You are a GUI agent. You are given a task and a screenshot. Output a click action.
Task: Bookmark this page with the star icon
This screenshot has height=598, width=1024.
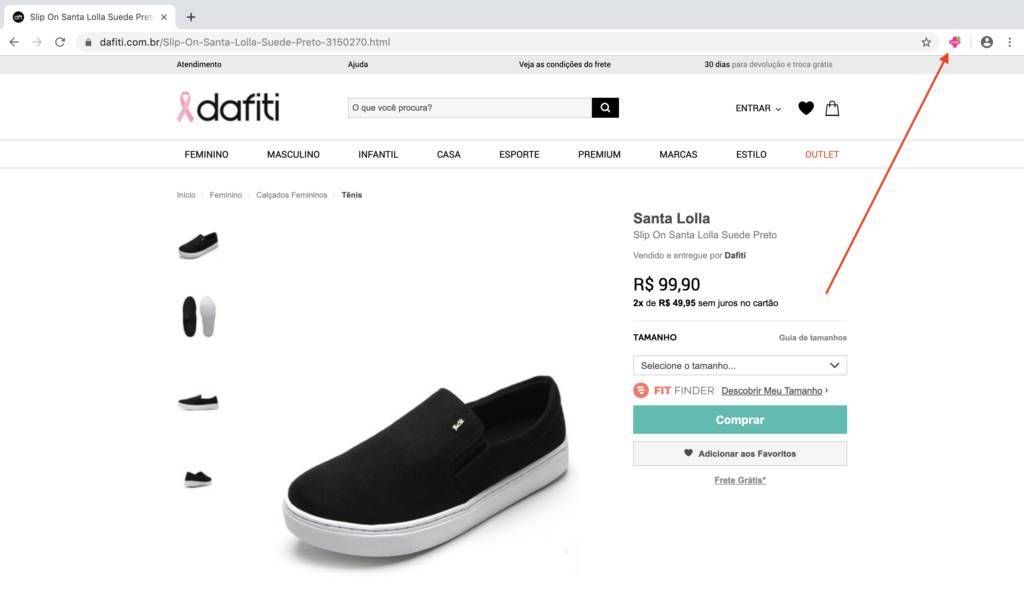926,42
